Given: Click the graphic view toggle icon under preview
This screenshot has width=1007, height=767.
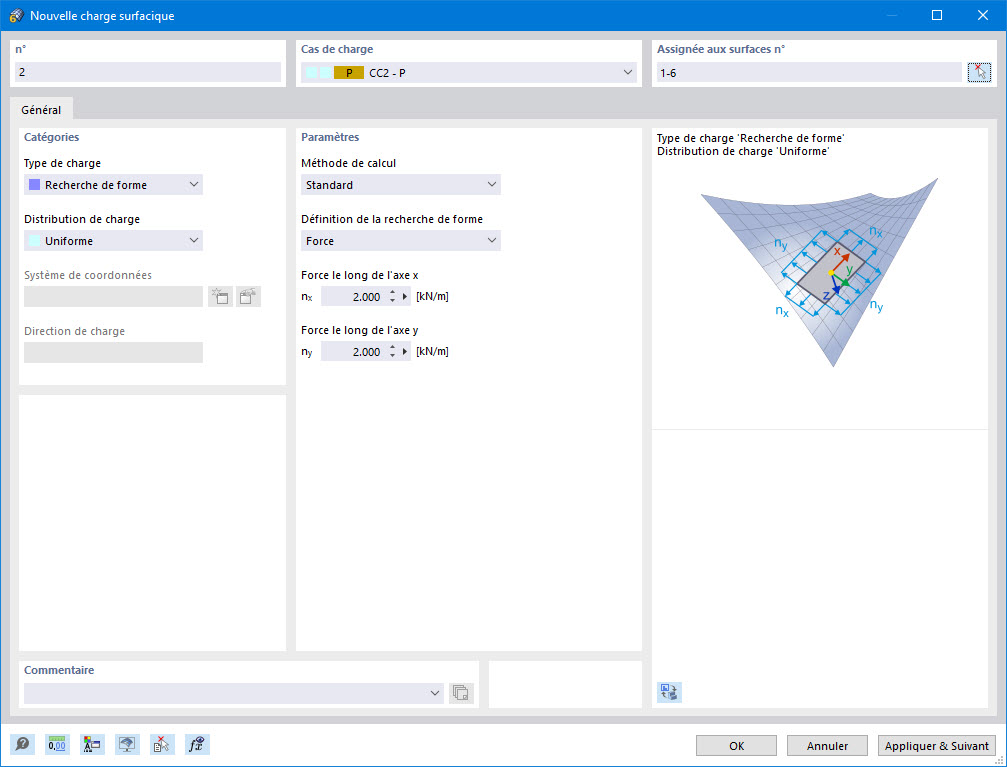Looking at the screenshot, I should [669, 692].
